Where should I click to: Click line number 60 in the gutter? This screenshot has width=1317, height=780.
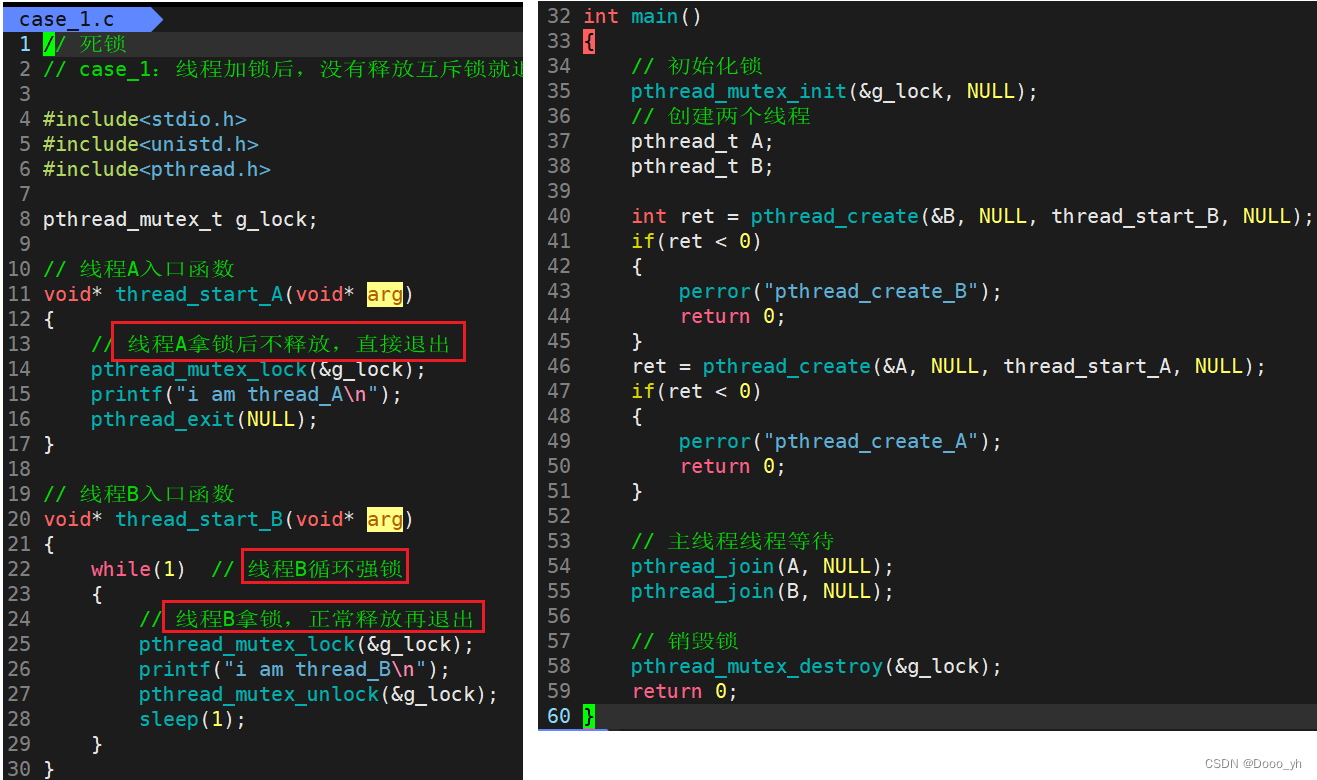pyautogui.click(x=559, y=716)
